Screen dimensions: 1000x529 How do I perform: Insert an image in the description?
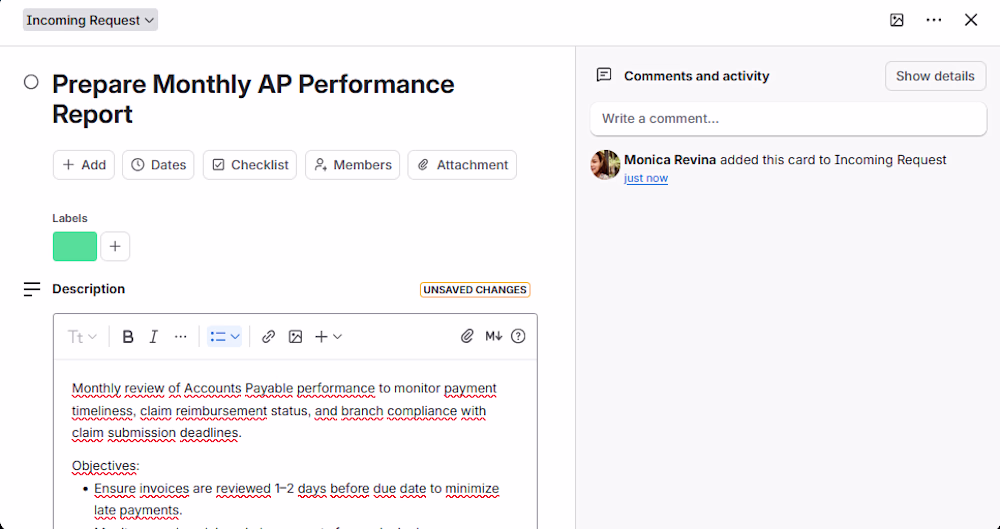coord(295,336)
